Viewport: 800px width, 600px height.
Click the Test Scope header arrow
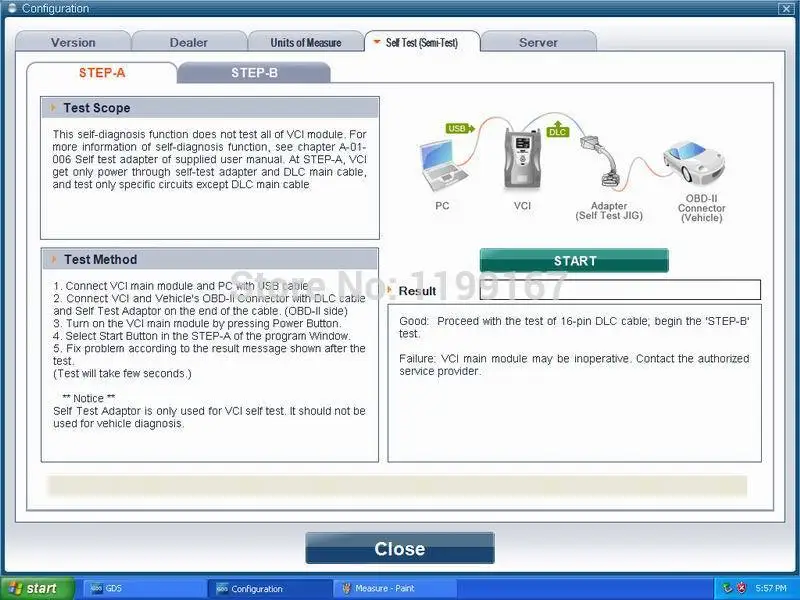click(x=53, y=108)
